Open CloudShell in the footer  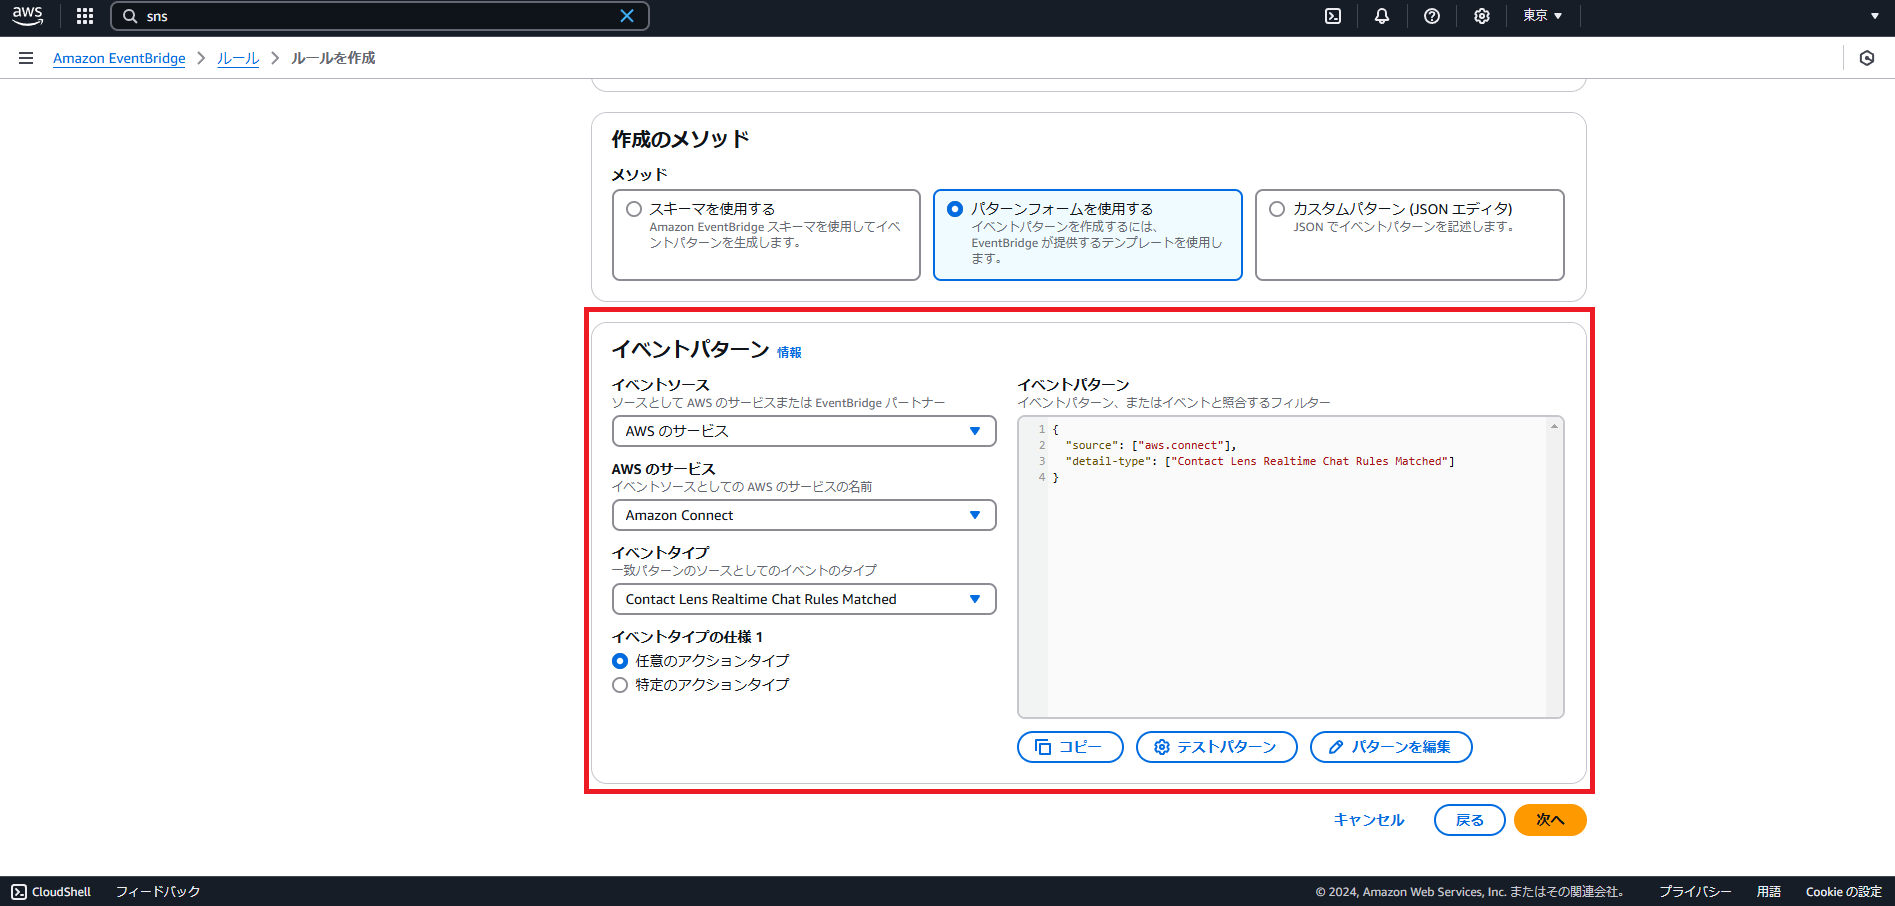51,892
